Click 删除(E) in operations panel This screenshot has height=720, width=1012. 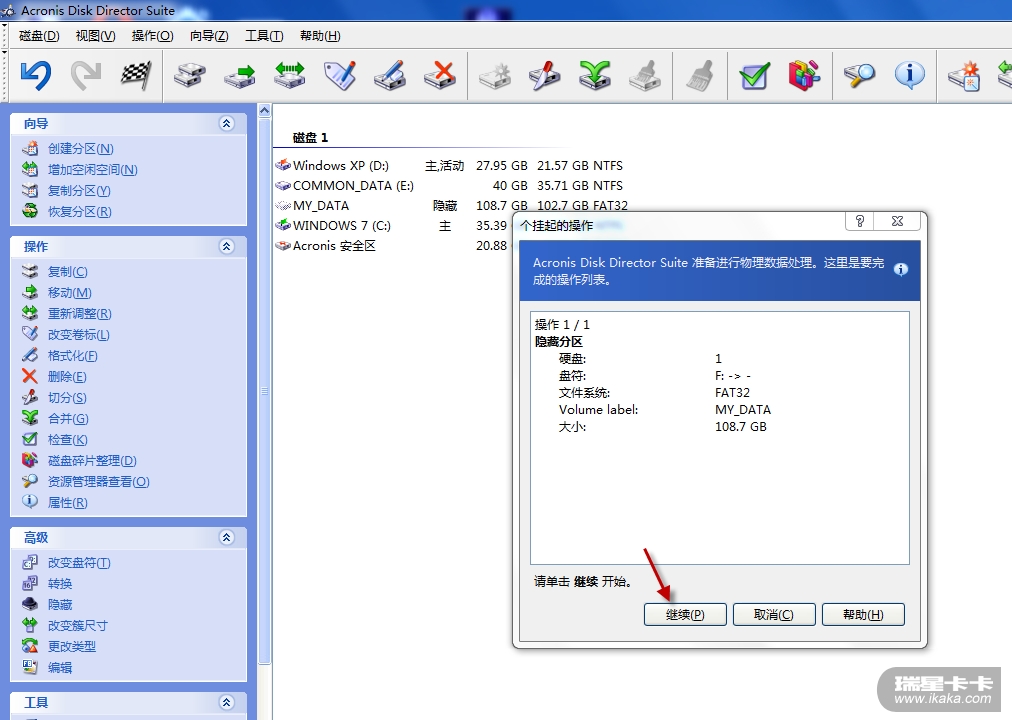click(x=67, y=377)
